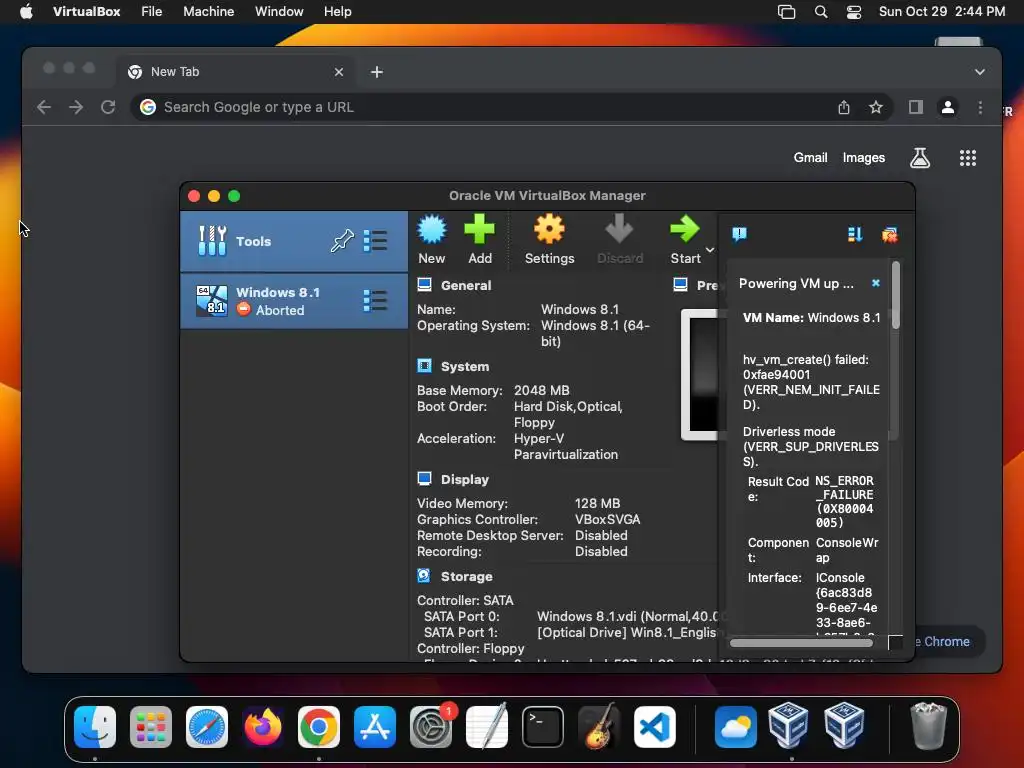This screenshot has width=1024, height=768.
Task: Click the notification sort order icon
Action: click(855, 234)
